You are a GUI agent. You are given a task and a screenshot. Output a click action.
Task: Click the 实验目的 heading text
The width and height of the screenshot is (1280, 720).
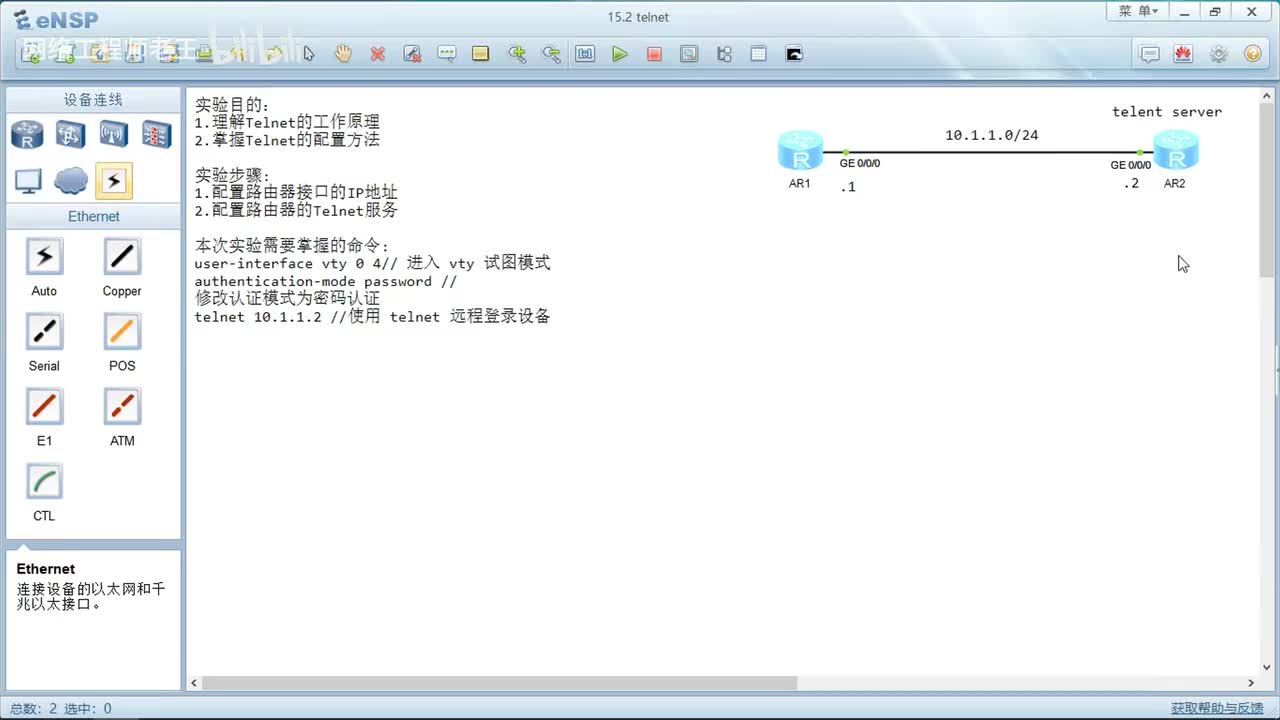[x=232, y=105]
